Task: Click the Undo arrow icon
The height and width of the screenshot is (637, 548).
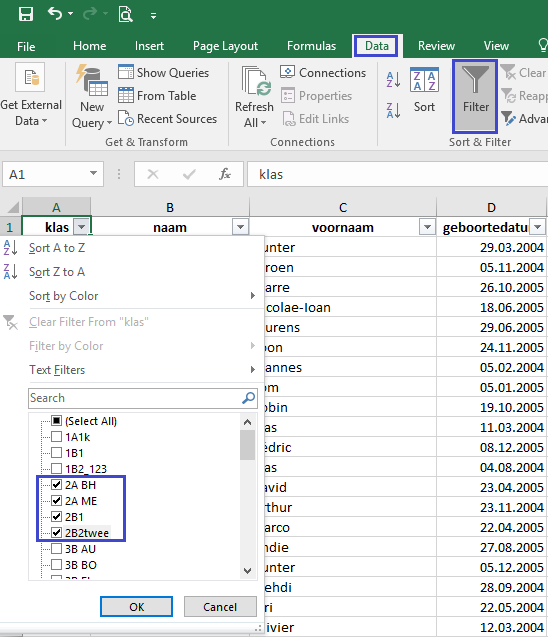Action: point(55,14)
